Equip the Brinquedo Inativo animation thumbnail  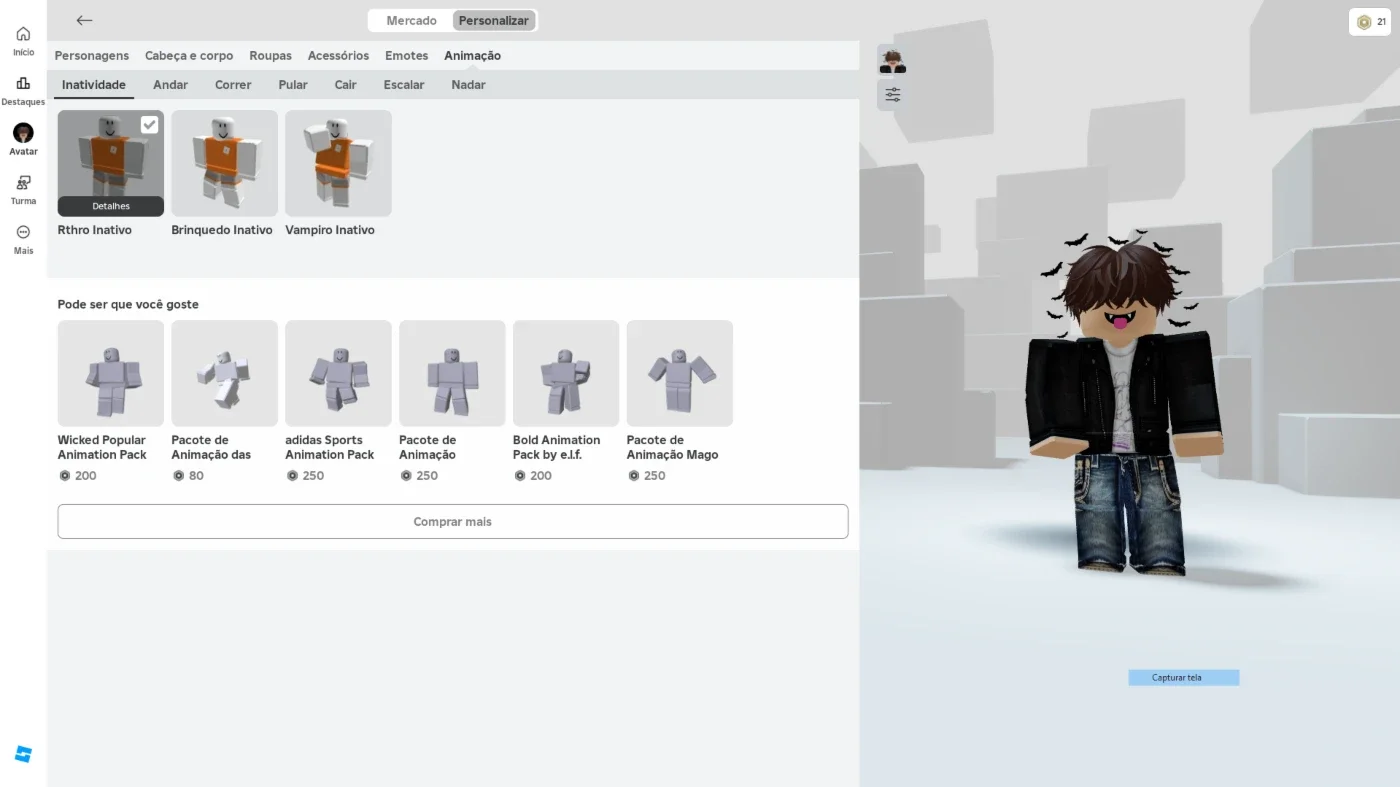(224, 163)
